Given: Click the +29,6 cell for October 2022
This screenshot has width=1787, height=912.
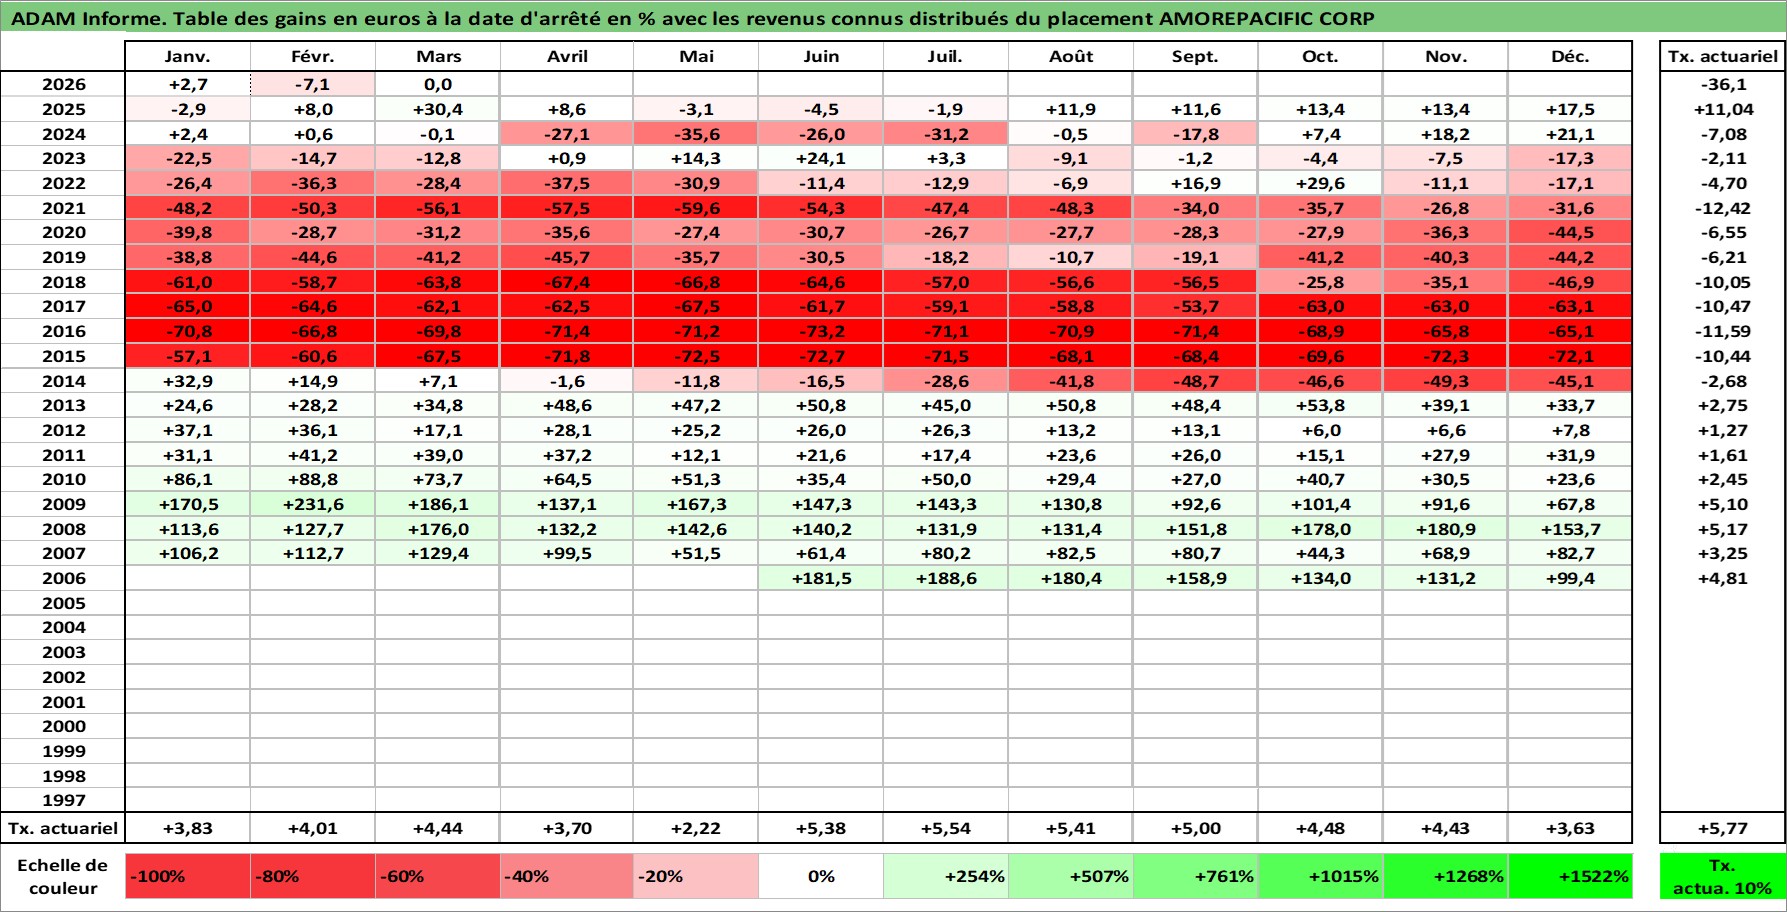Looking at the screenshot, I should (x=1320, y=183).
